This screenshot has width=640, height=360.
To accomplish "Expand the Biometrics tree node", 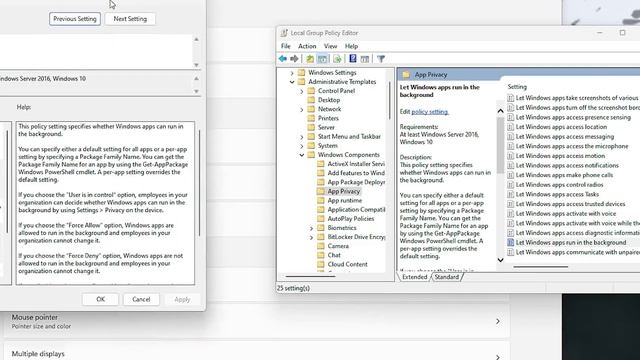I will [x=311, y=228].
